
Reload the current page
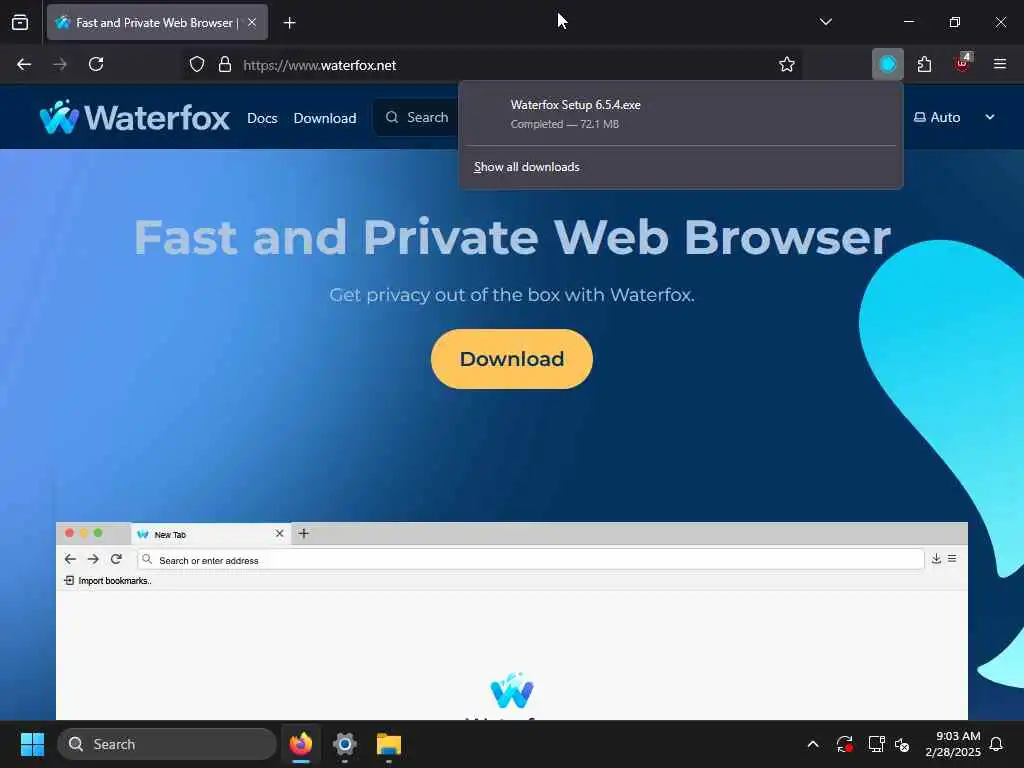pos(96,64)
